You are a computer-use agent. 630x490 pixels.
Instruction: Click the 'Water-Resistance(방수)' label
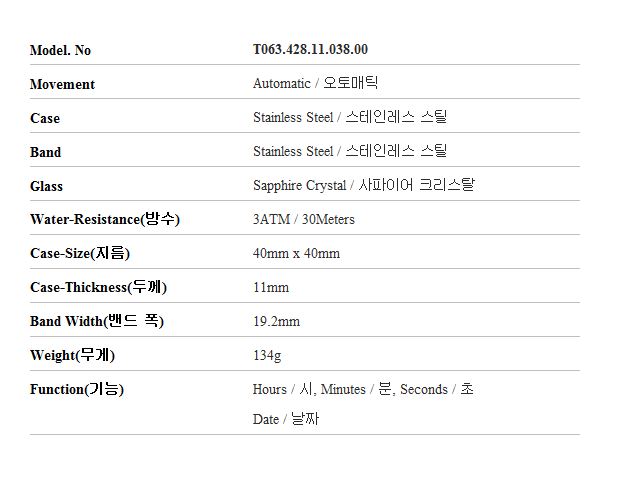click(x=105, y=219)
